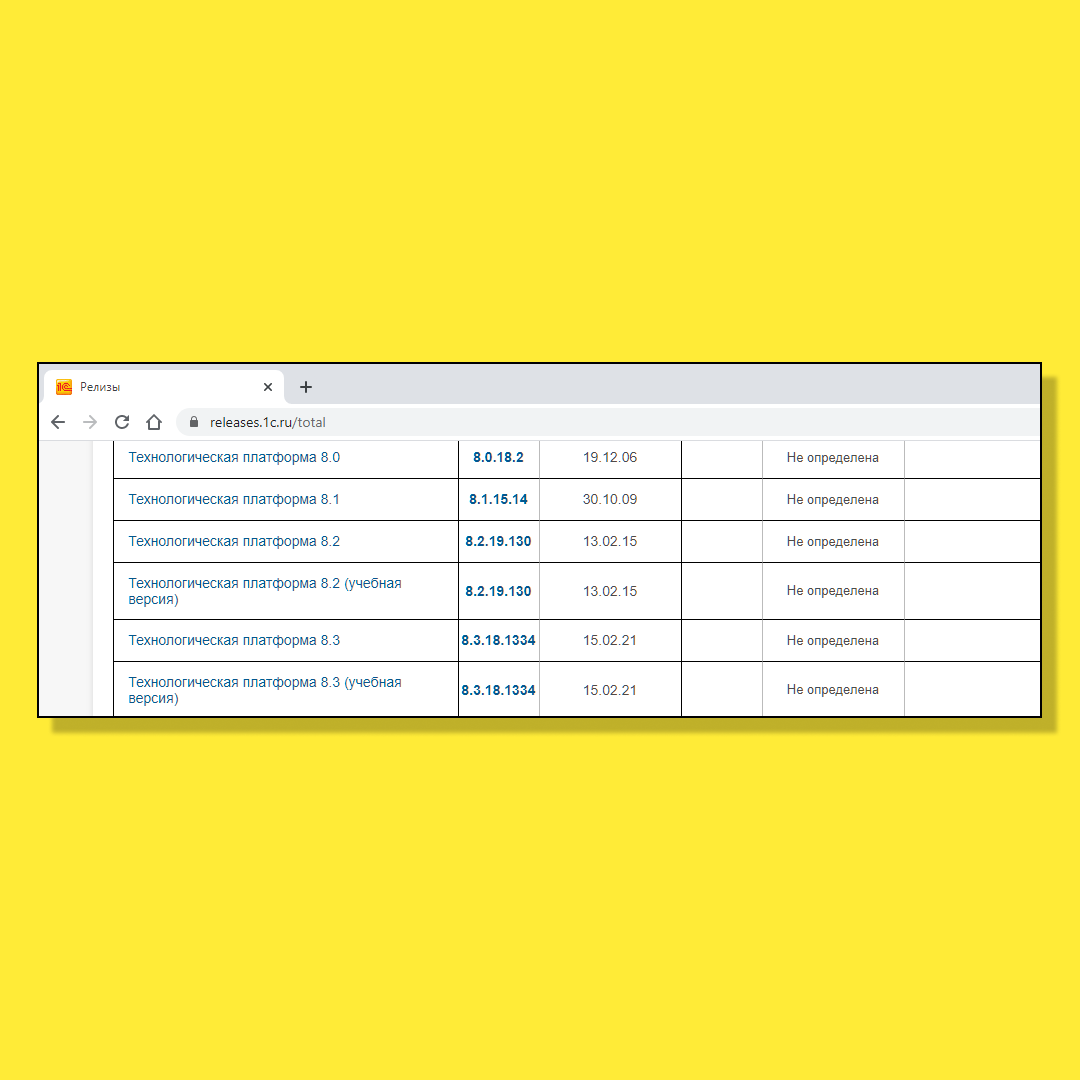Open version 8.1.15.14 link
Viewport: 1080px width, 1080px height.
tap(498, 499)
